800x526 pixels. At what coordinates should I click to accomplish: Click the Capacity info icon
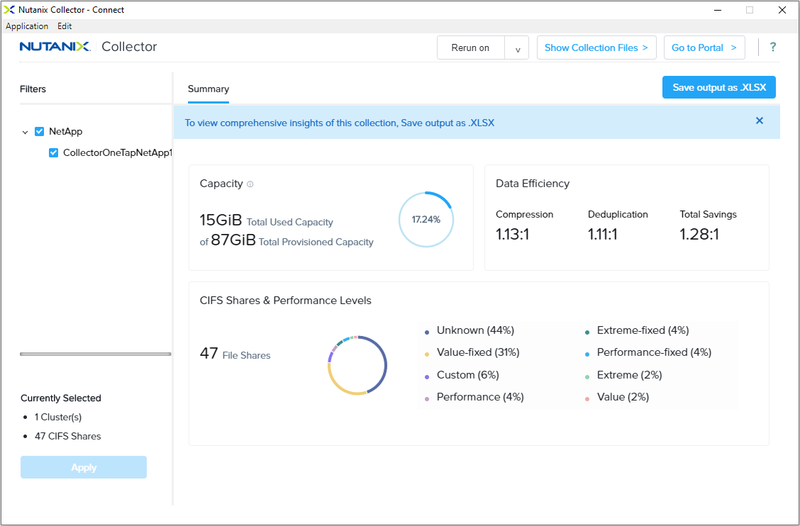point(250,184)
